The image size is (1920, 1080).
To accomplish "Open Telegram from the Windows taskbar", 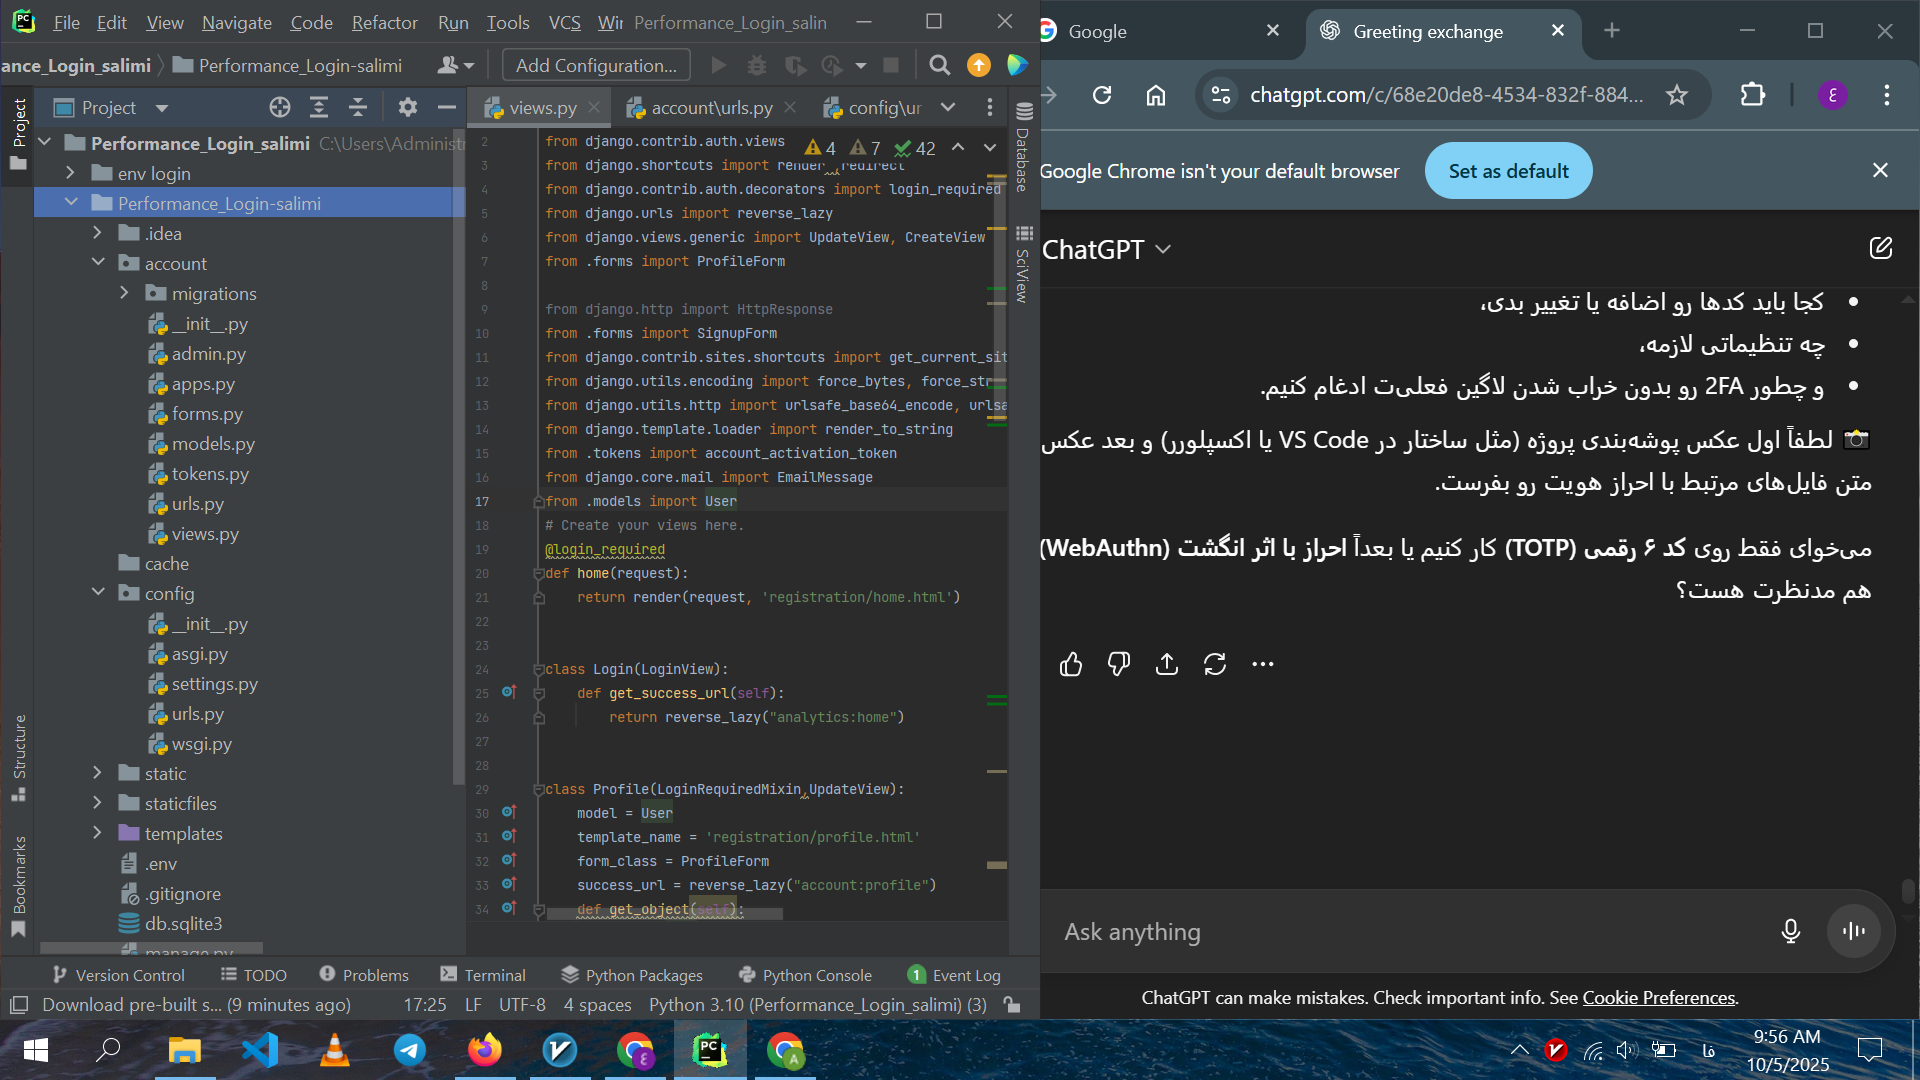I will coord(409,1050).
